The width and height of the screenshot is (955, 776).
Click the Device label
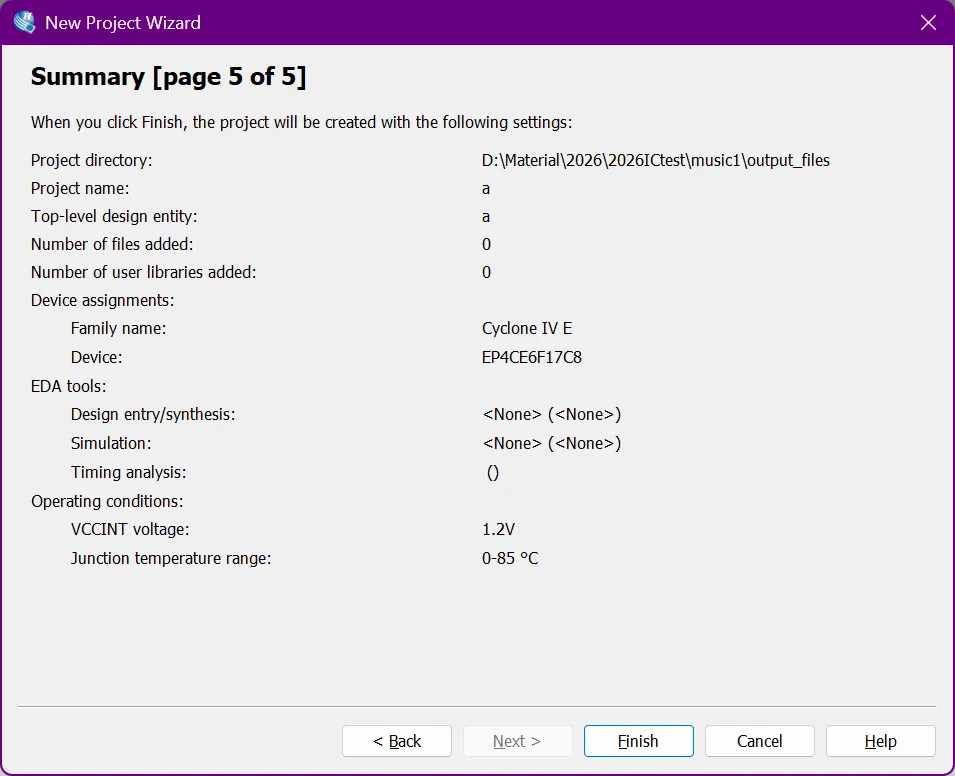96,357
